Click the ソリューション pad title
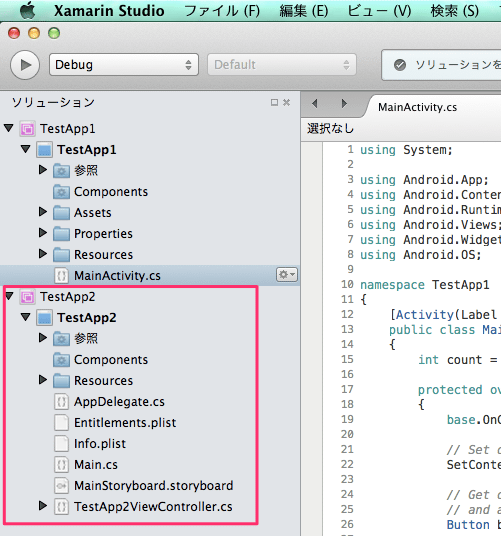The width and height of the screenshot is (501, 536). tap(53, 102)
